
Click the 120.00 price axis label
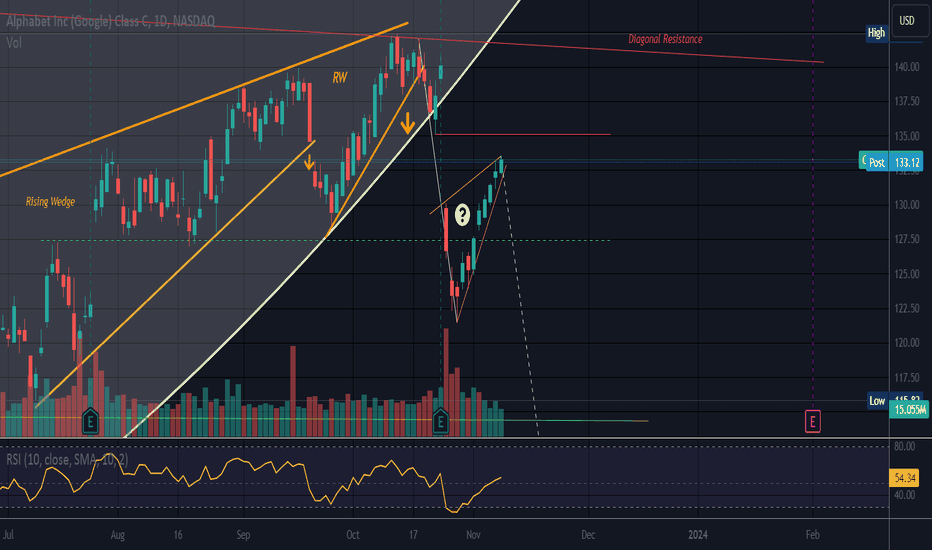point(907,342)
